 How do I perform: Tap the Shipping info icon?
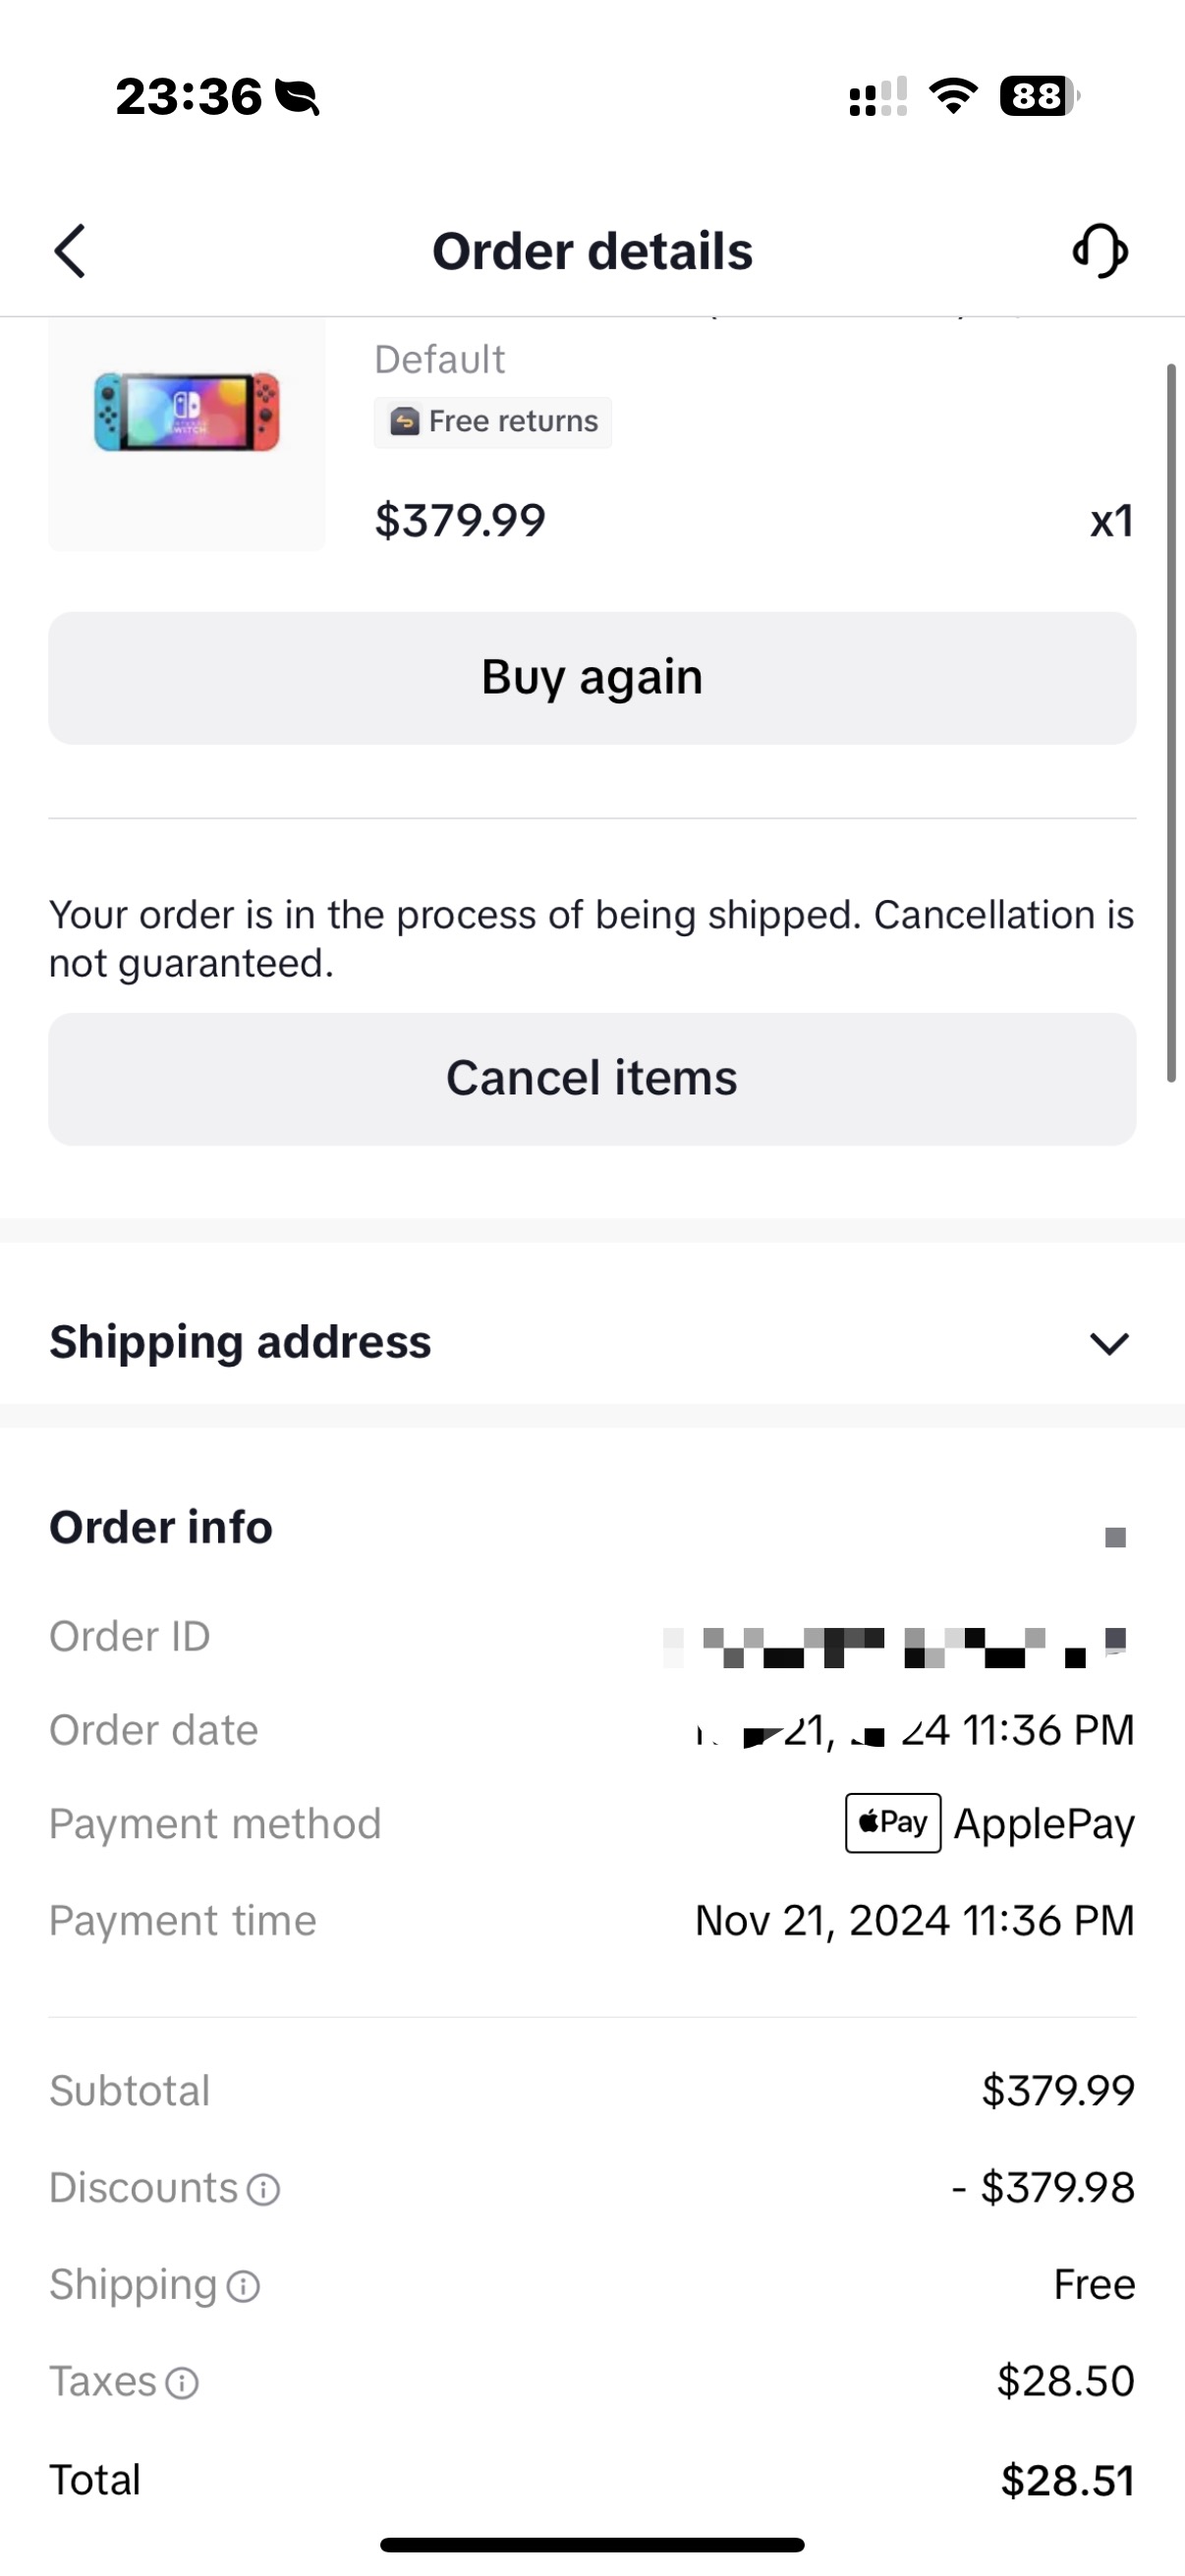[x=243, y=2286]
